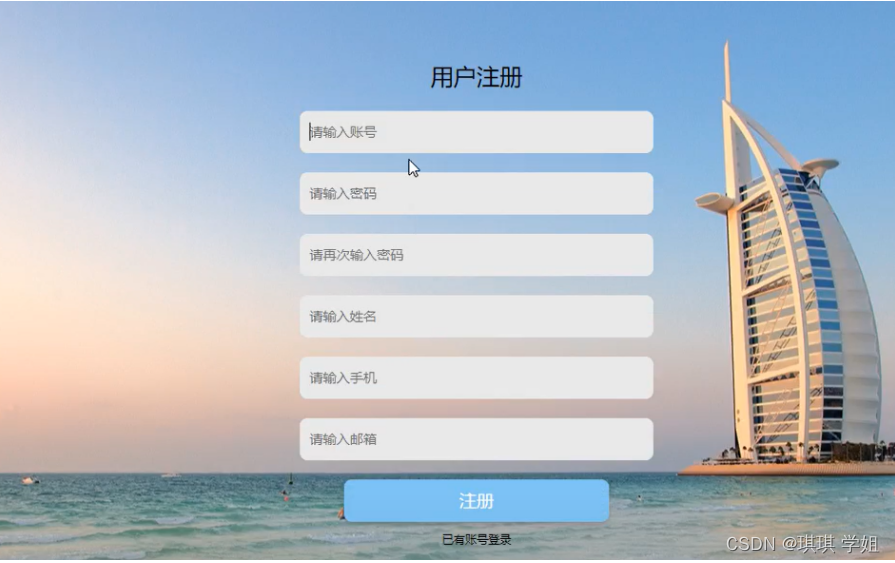
Task: Submit the form with the blue 注册 button
Action: (476, 501)
